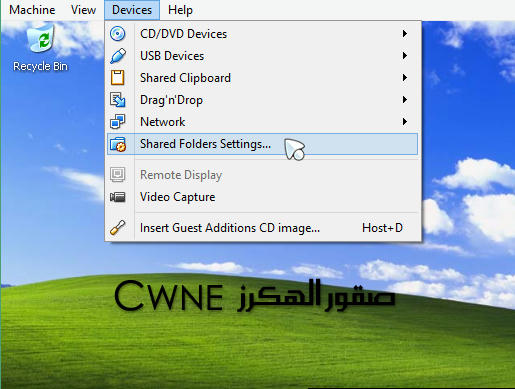
Task: Click the USB Devices plug icon
Action: [118, 56]
